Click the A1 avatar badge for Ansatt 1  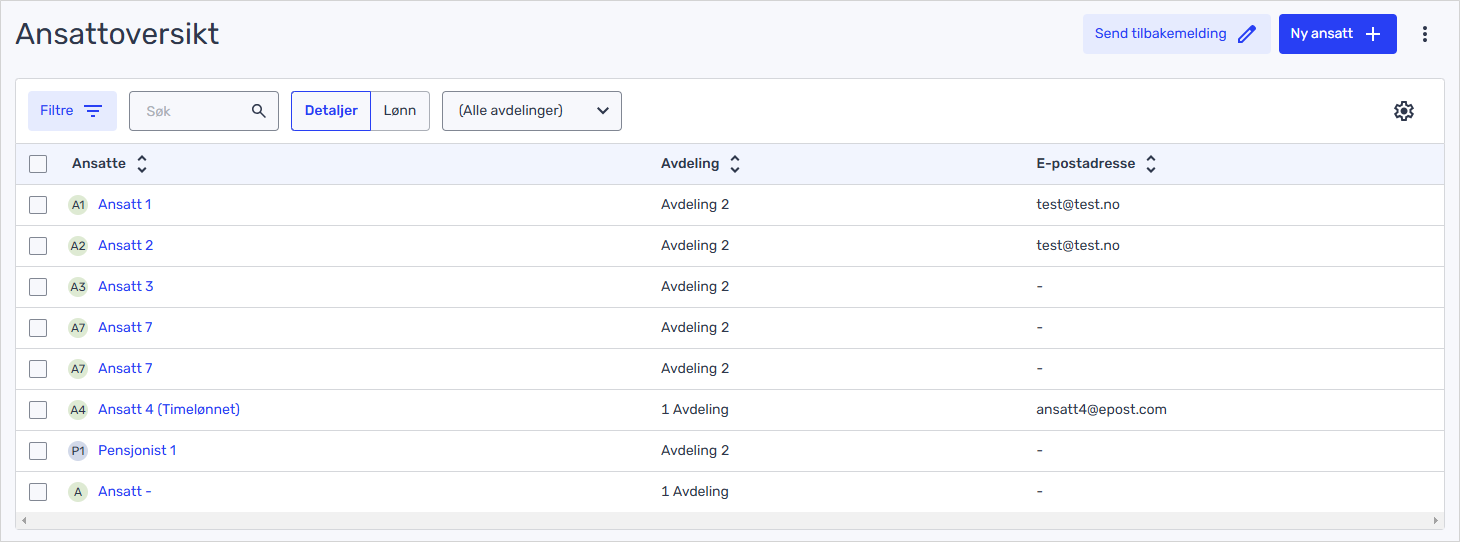pos(78,205)
